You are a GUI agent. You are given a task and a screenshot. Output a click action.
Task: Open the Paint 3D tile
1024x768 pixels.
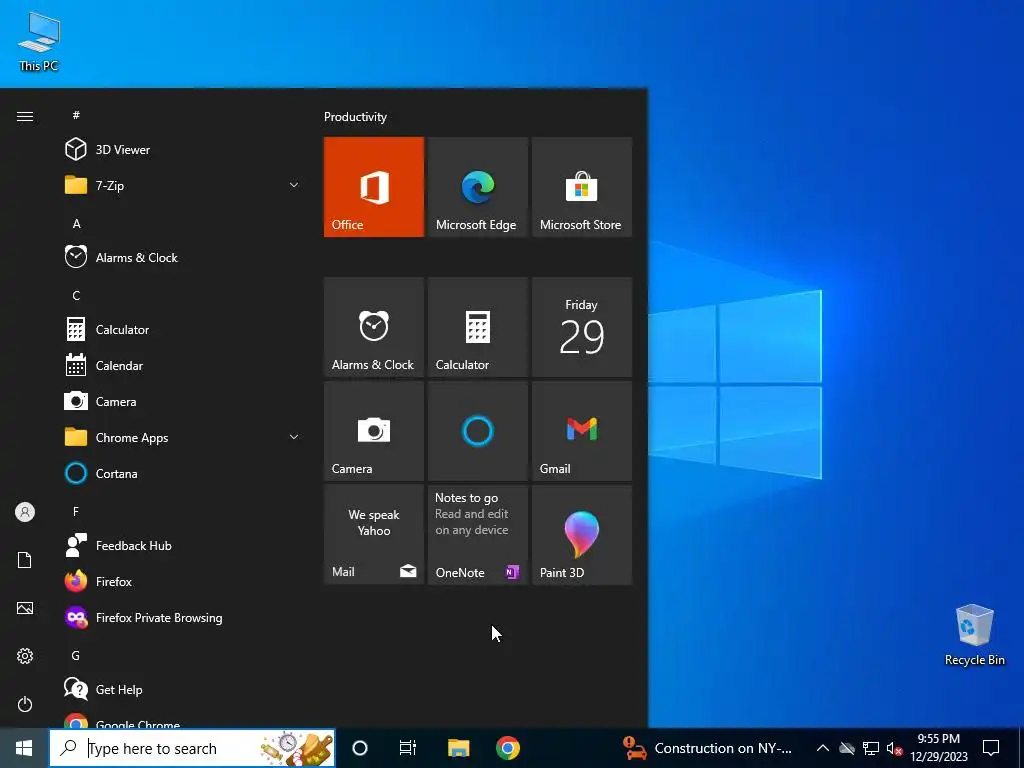pos(582,535)
